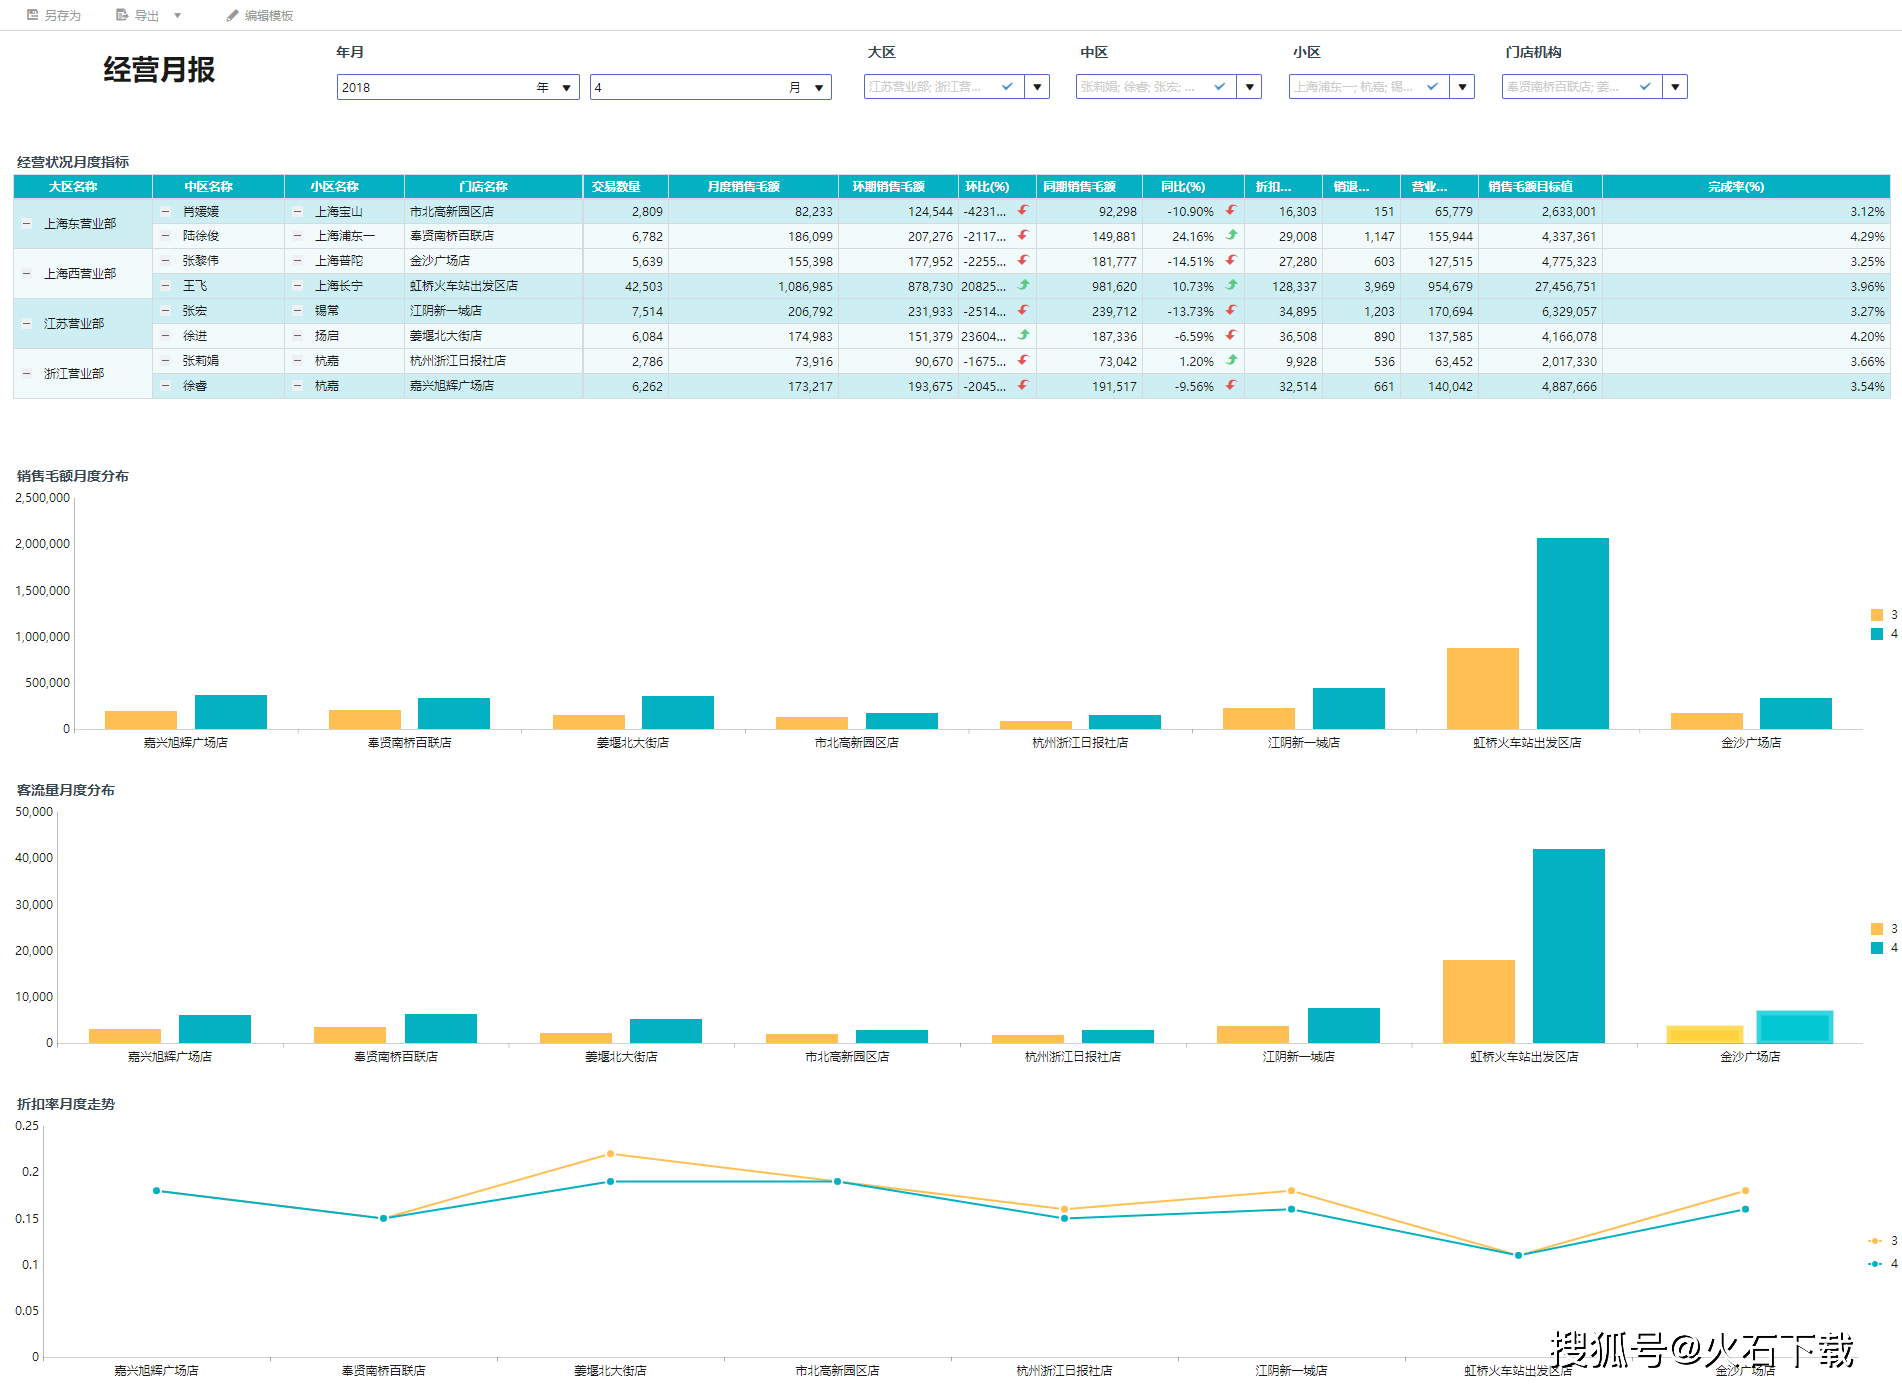The image size is (1902, 1391).
Task: Click the green up arrow beside 同比 10.73%
Action: tap(1231, 286)
